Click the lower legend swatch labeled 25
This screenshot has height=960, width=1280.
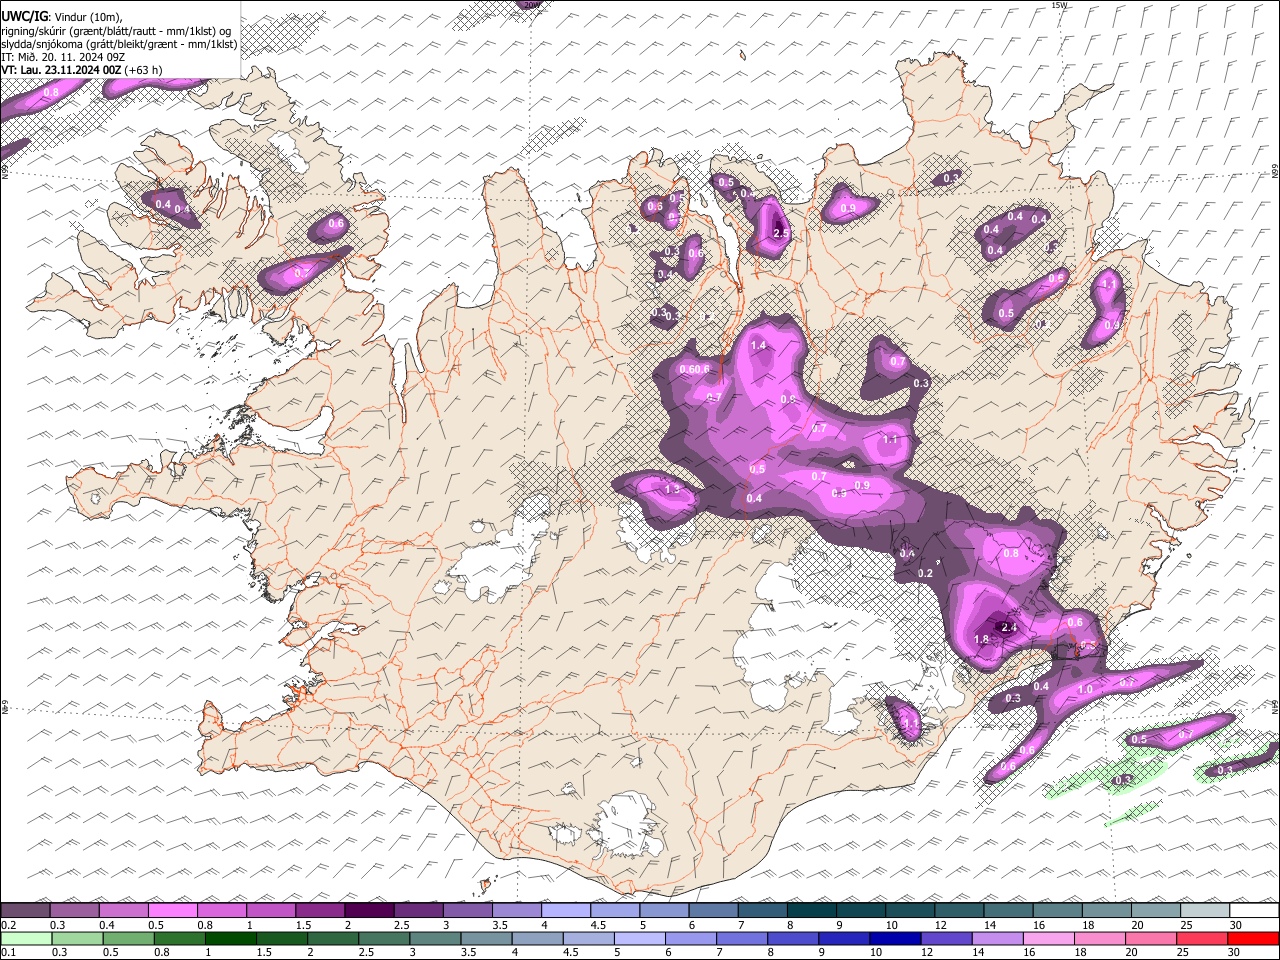click(x=1202, y=938)
